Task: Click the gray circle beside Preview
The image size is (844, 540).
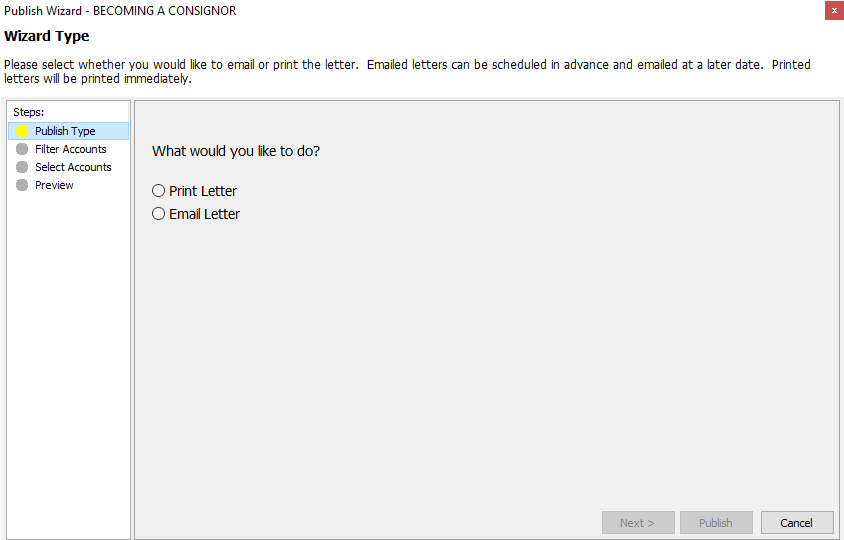Action: tap(22, 185)
